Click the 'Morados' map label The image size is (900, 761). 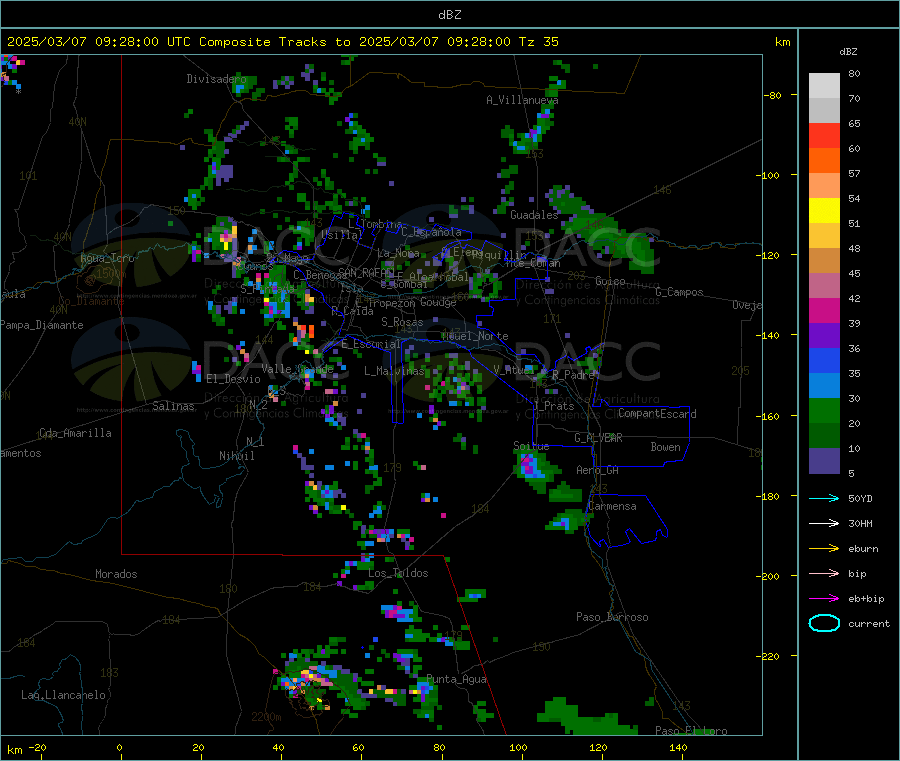point(116,574)
